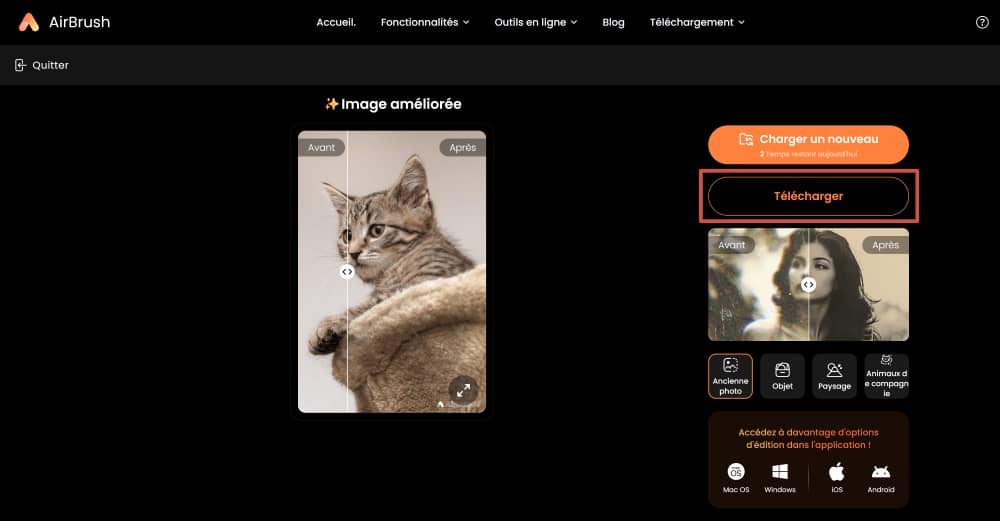Image resolution: width=1000 pixels, height=521 pixels.
Task: Click the orange Charger un nouveau button
Action: click(808, 144)
